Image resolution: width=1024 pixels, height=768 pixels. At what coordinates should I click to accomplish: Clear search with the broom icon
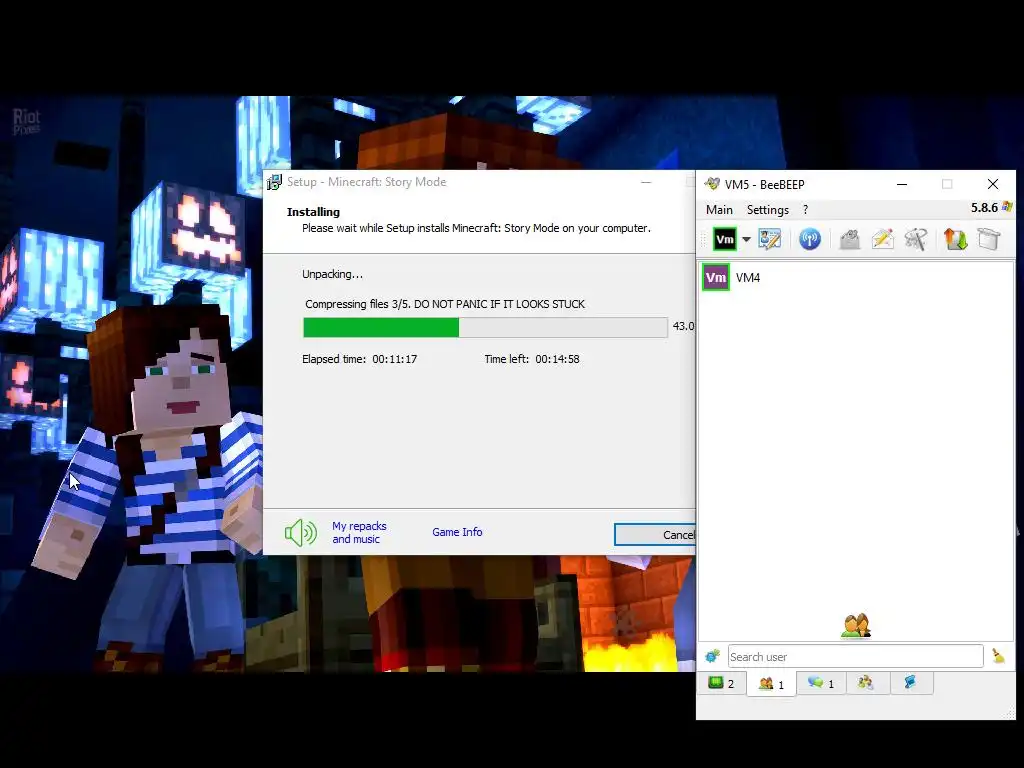pos(998,656)
